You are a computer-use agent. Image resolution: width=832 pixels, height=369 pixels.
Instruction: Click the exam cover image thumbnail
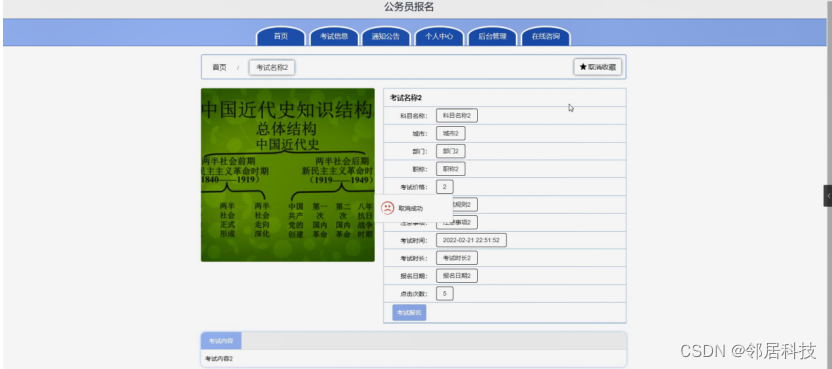[288, 175]
